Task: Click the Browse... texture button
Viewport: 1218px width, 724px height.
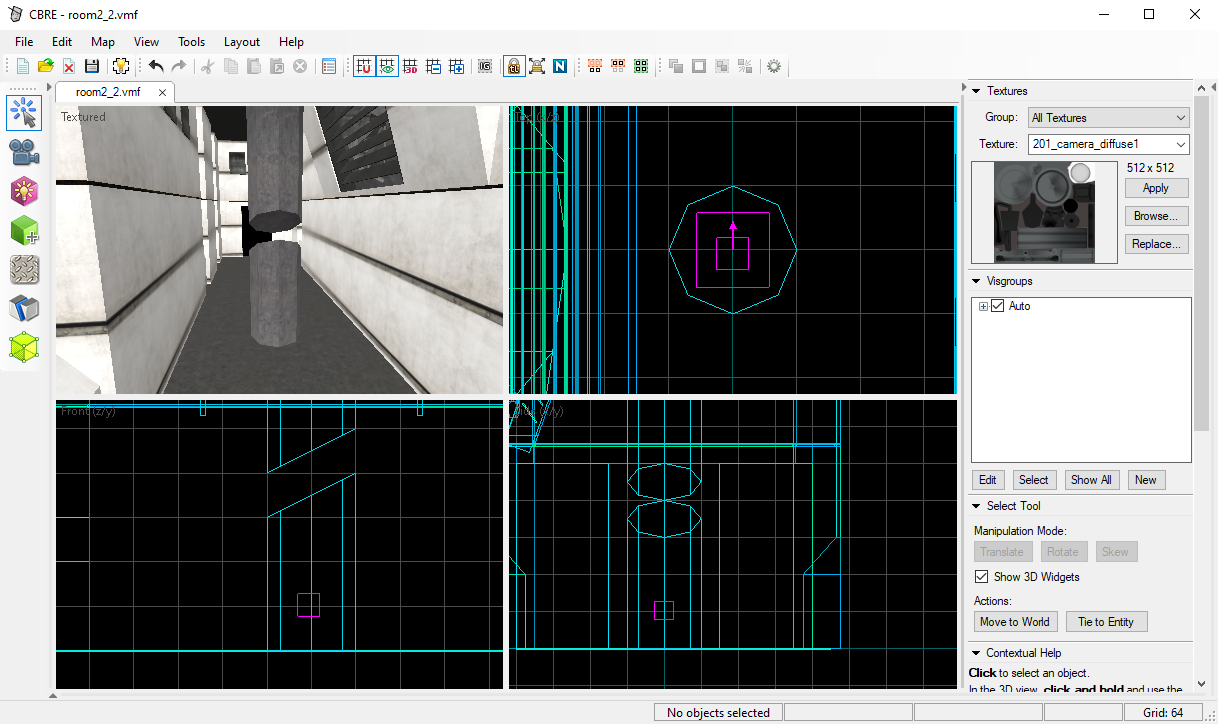Action: [1156, 216]
